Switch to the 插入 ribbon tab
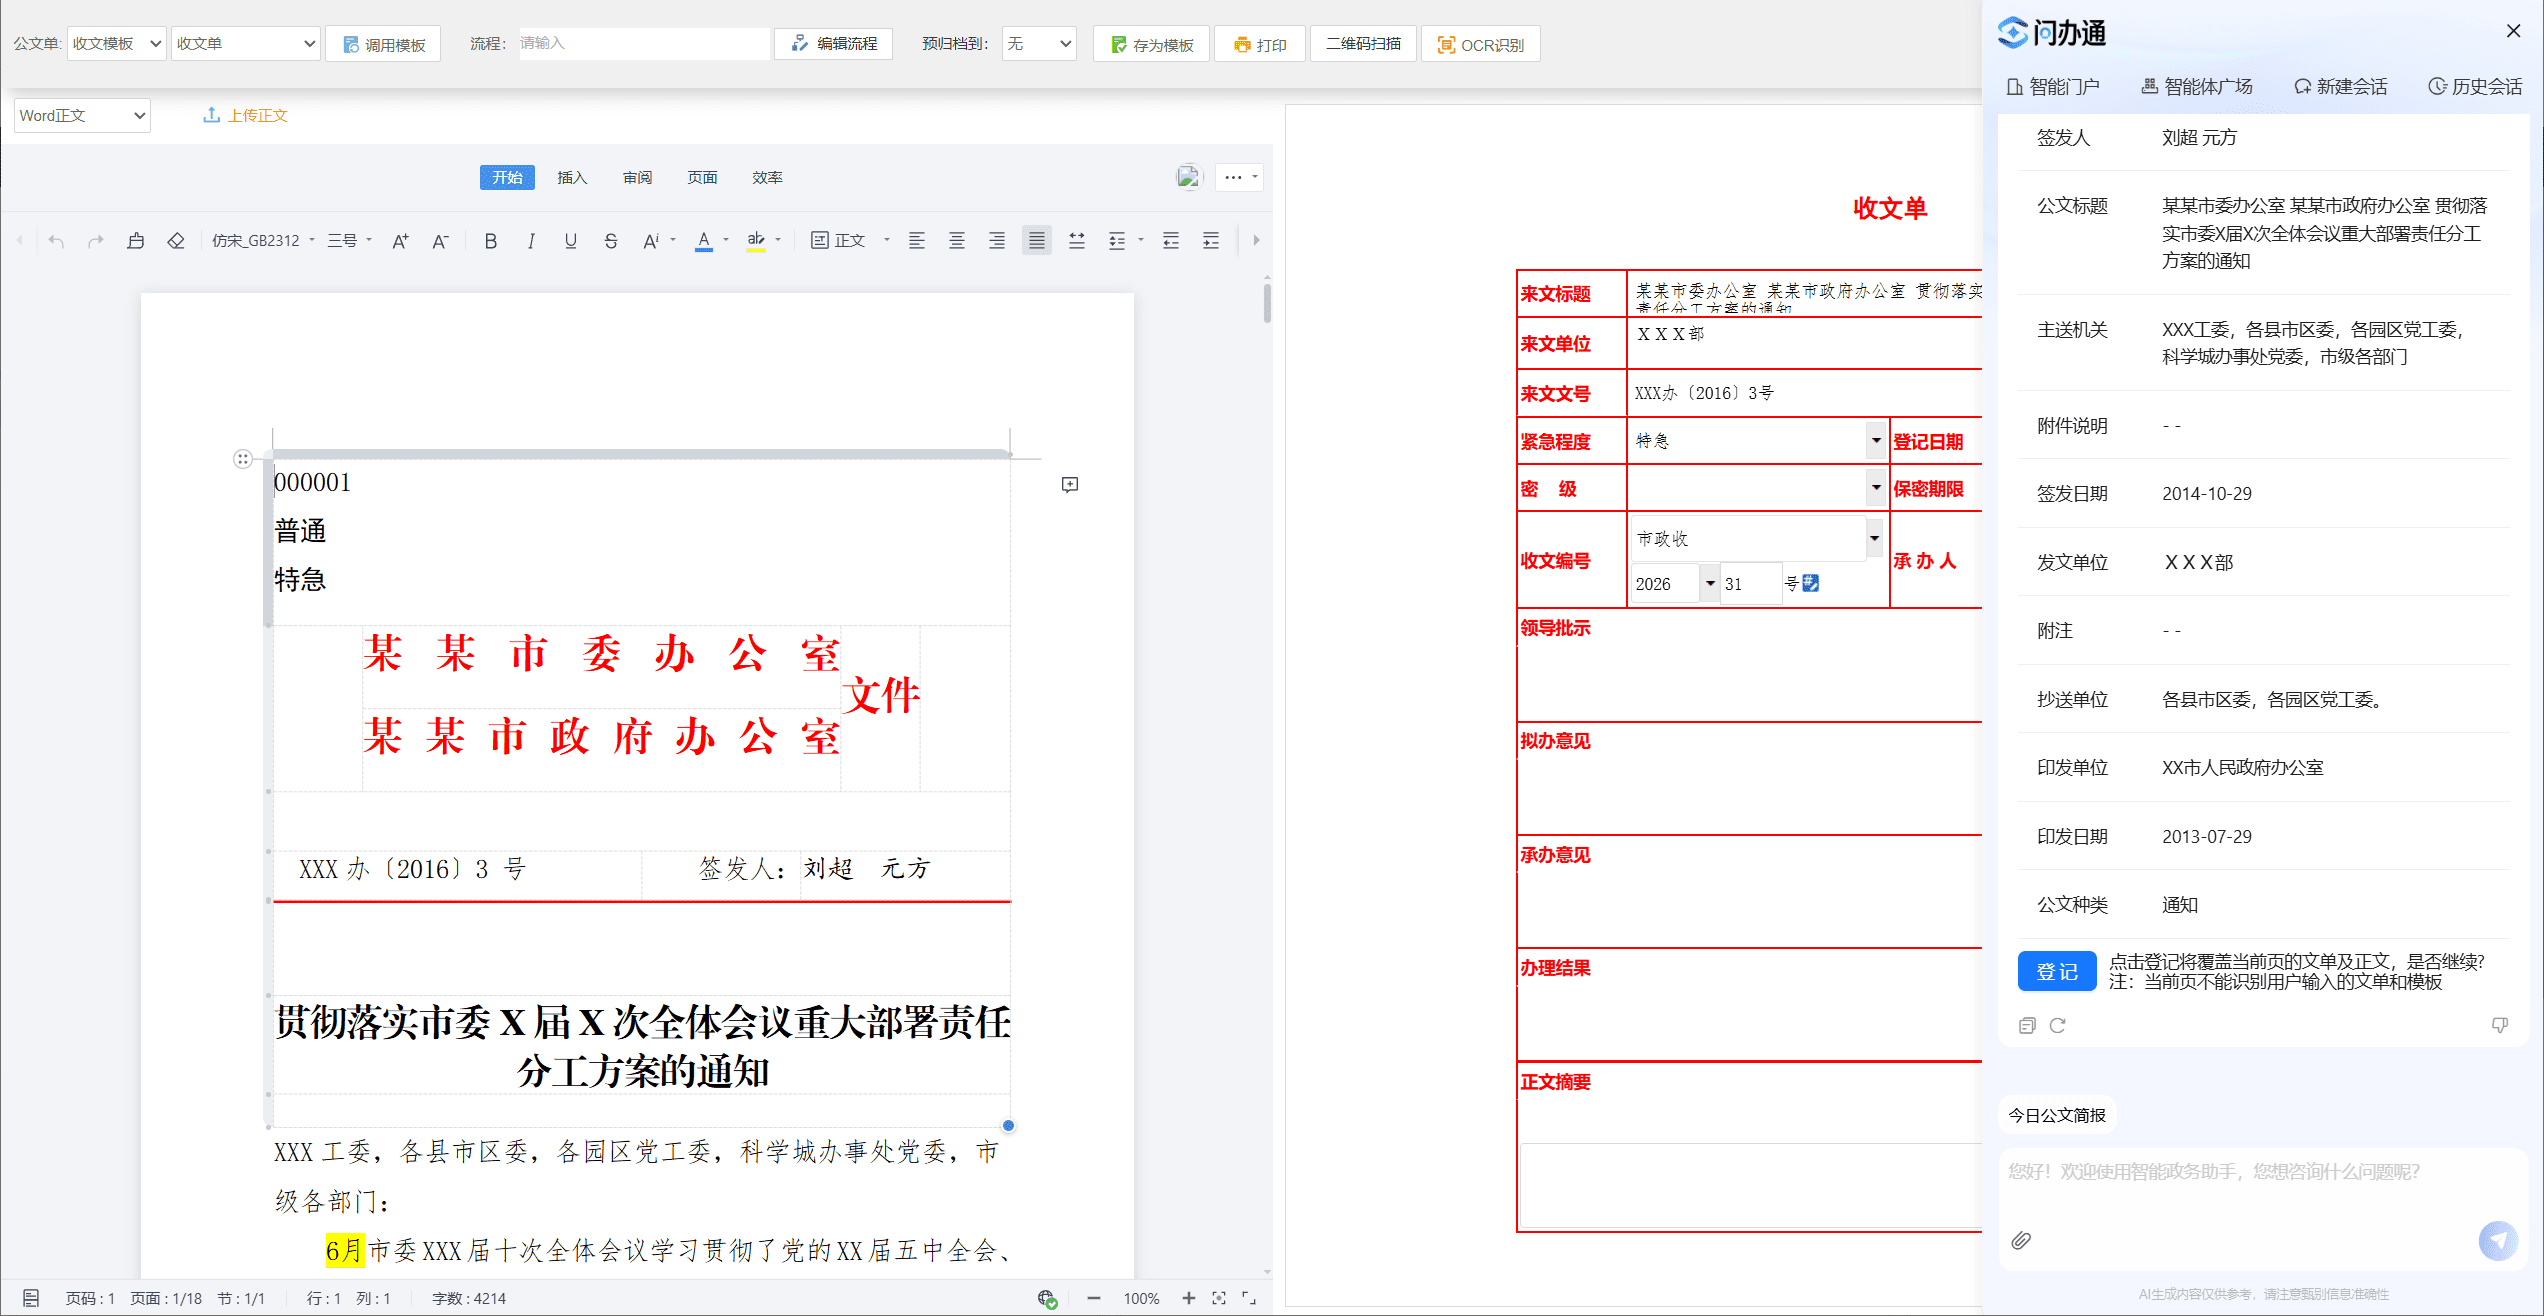 click(x=572, y=177)
